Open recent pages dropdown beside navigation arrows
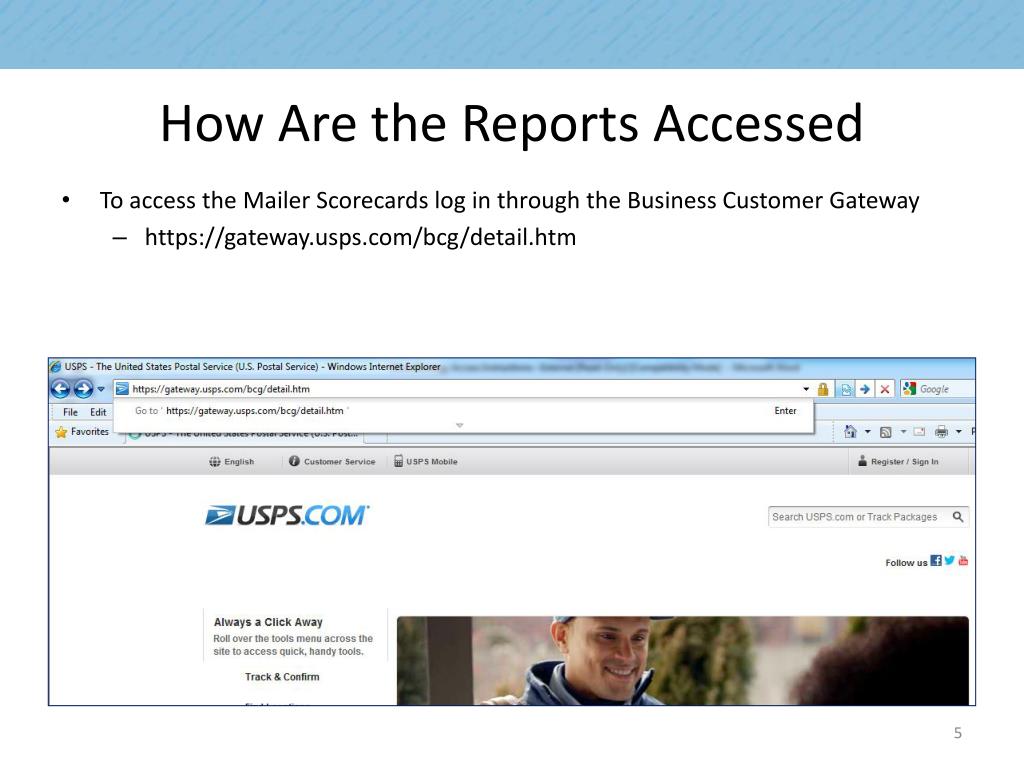The image size is (1024, 768). point(101,389)
